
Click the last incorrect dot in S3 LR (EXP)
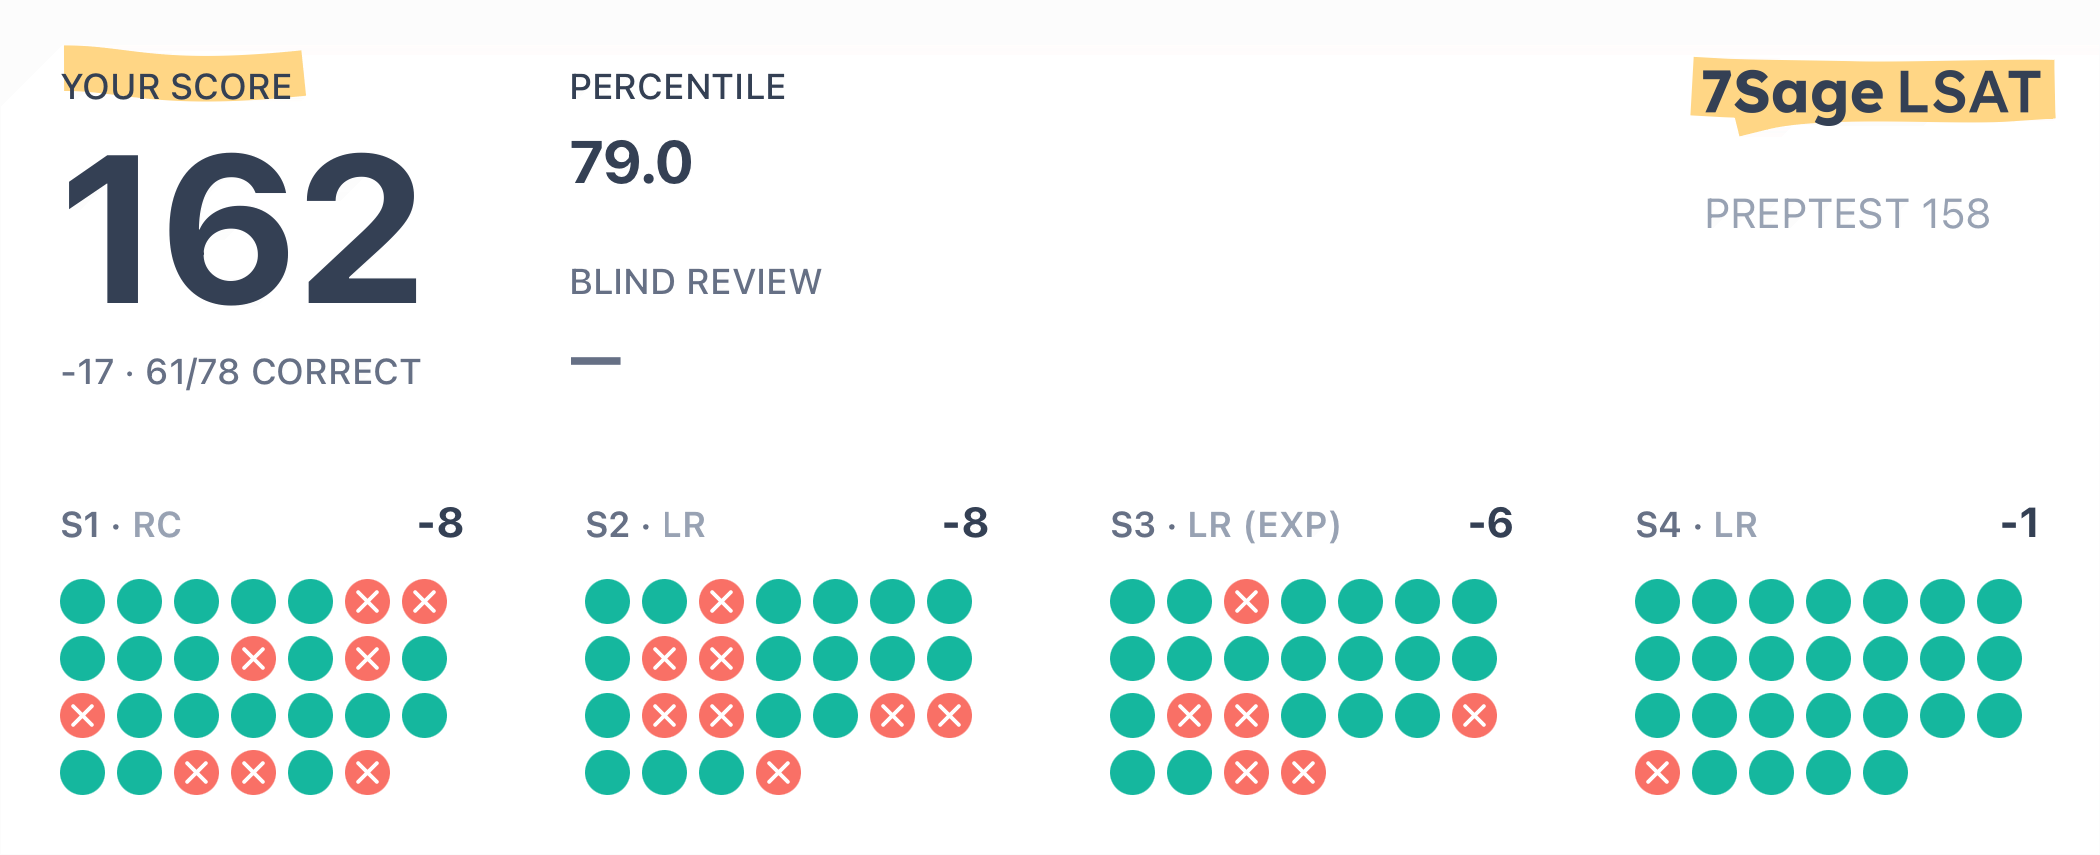click(x=1303, y=773)
